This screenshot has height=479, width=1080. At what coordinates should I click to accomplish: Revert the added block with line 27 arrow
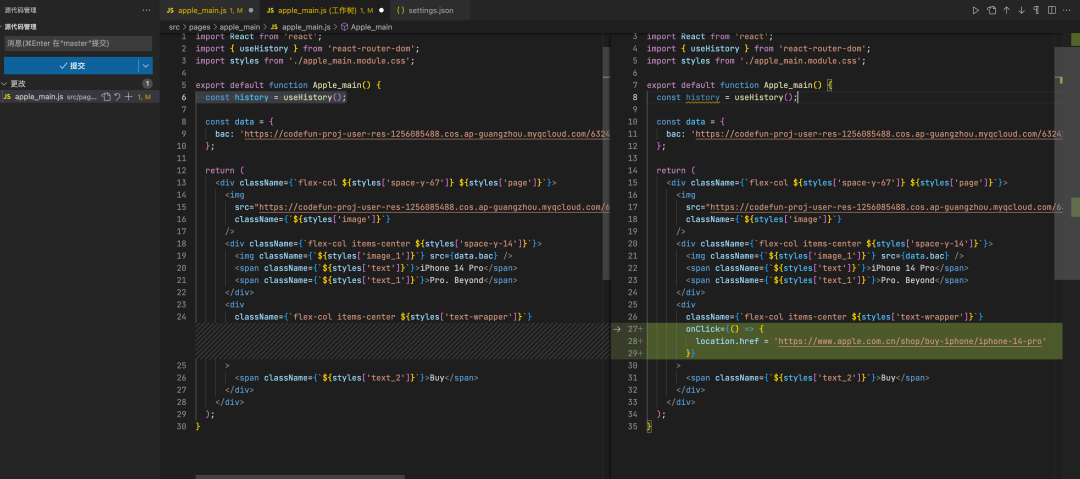tap(618, 329)
